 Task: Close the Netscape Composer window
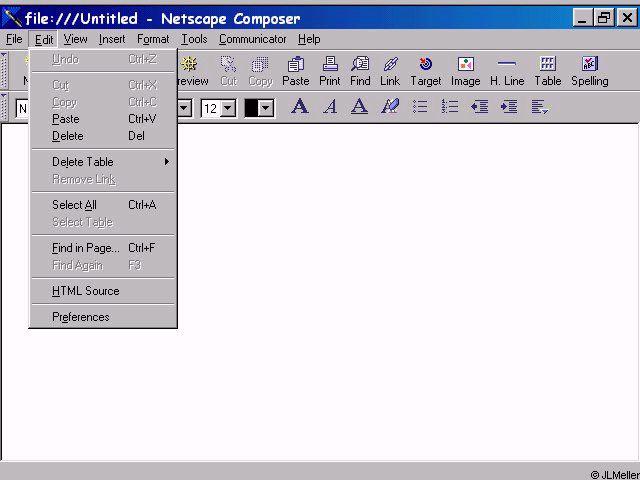pyautogui.click(x=627, y=18)
